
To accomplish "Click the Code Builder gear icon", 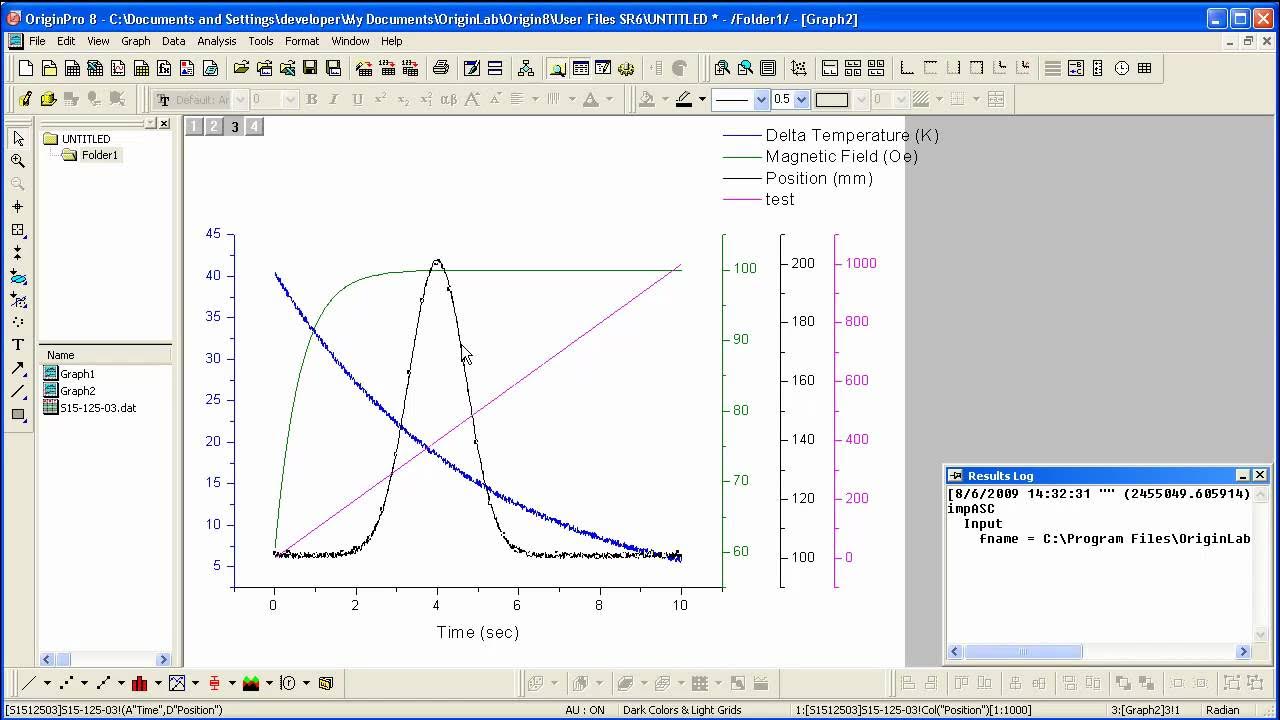I will tap(626, 68).
